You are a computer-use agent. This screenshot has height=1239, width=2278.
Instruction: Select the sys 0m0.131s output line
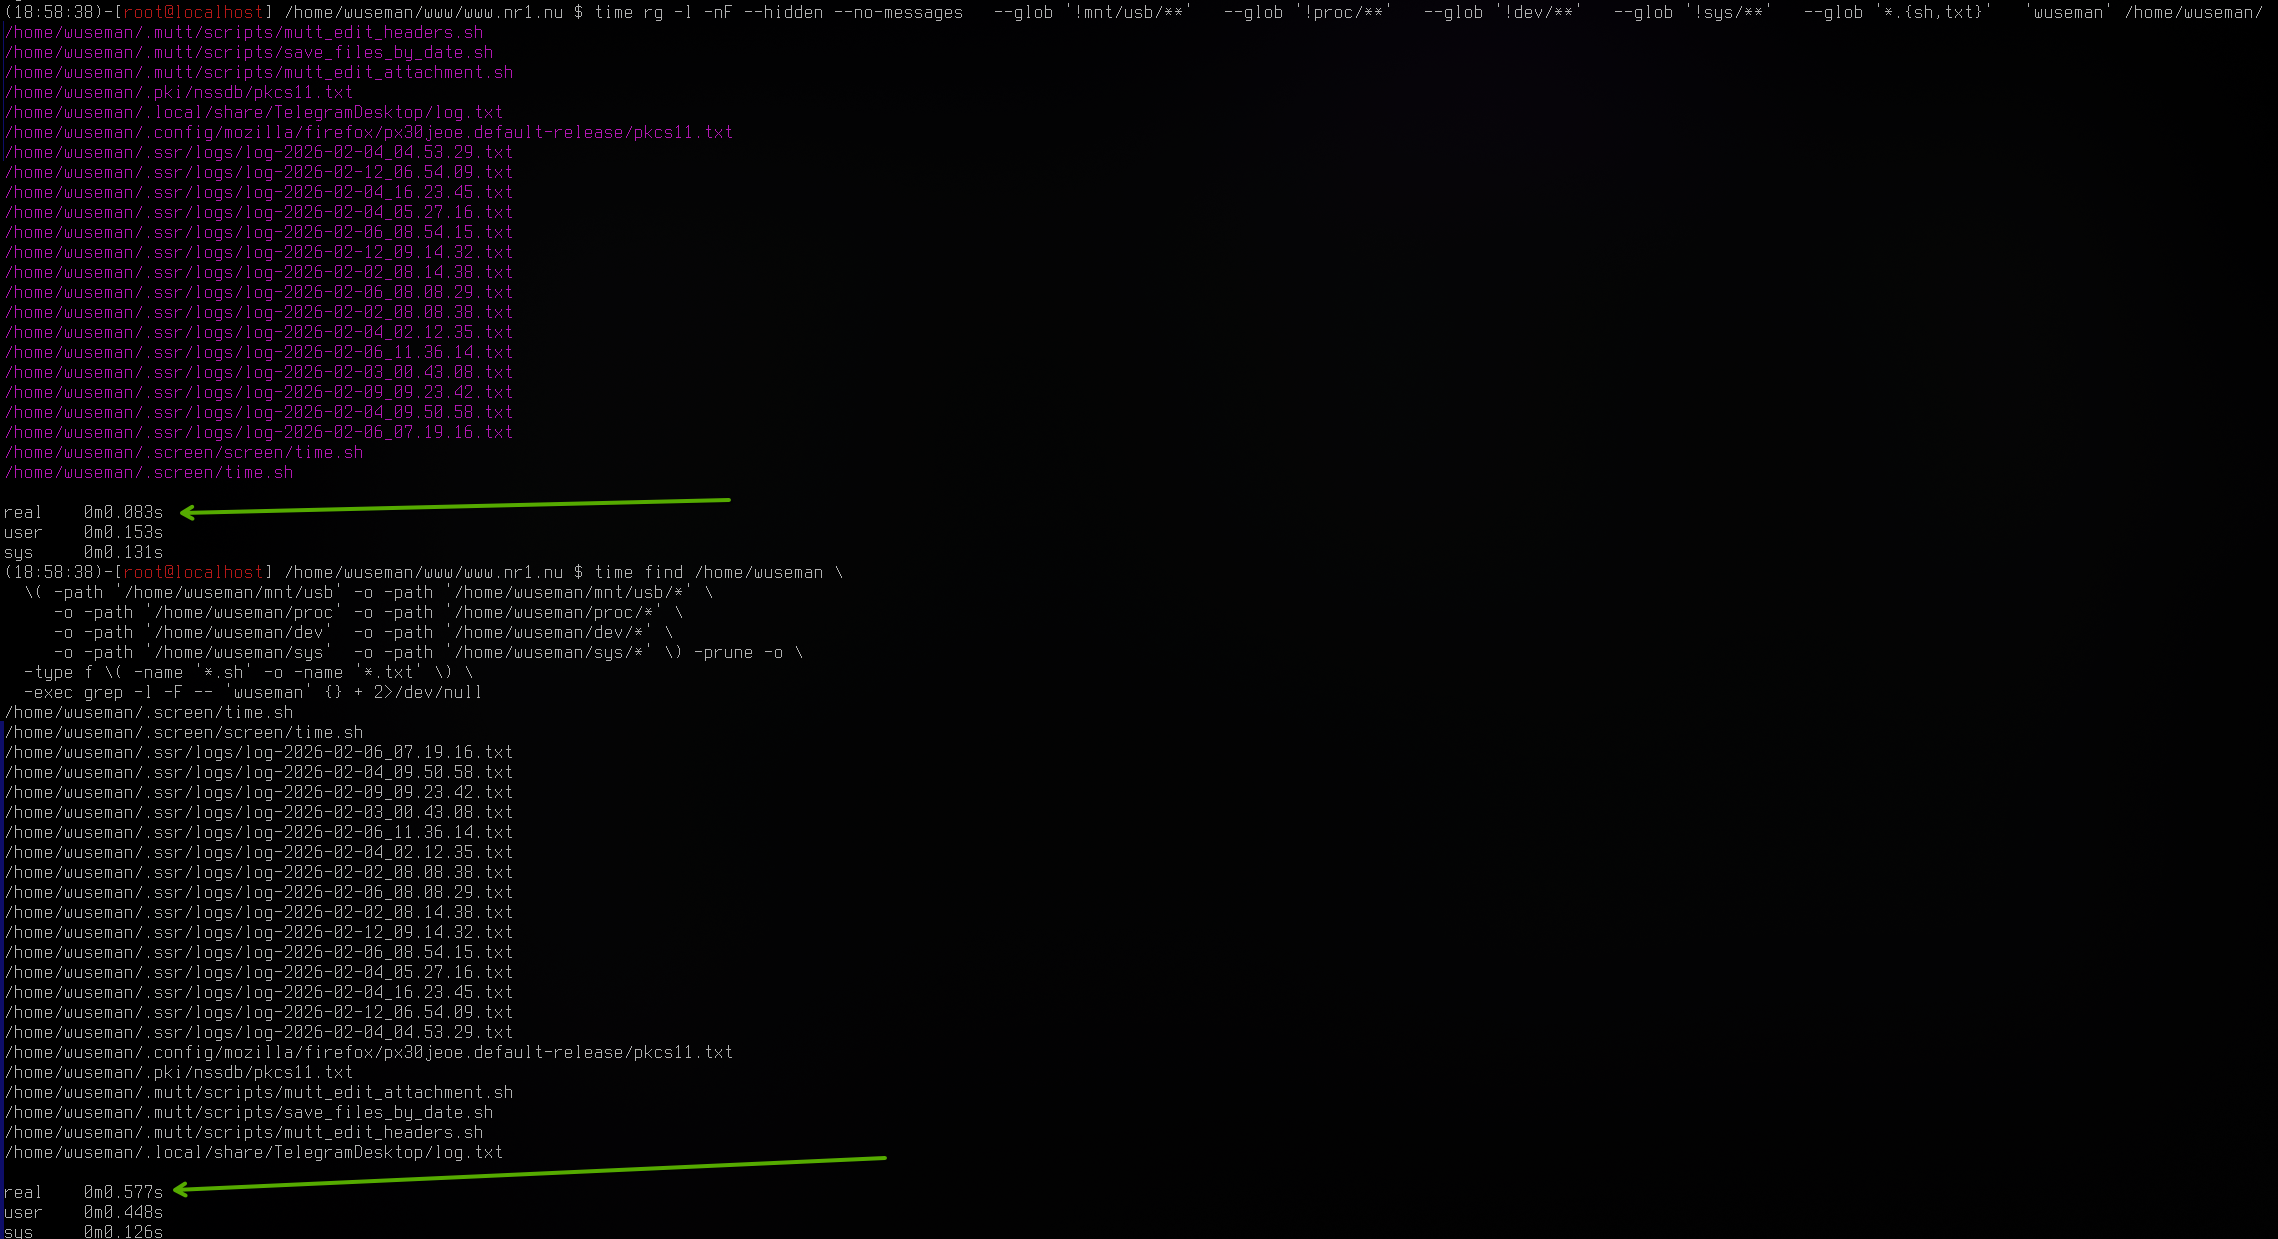(x=85, y=552)
